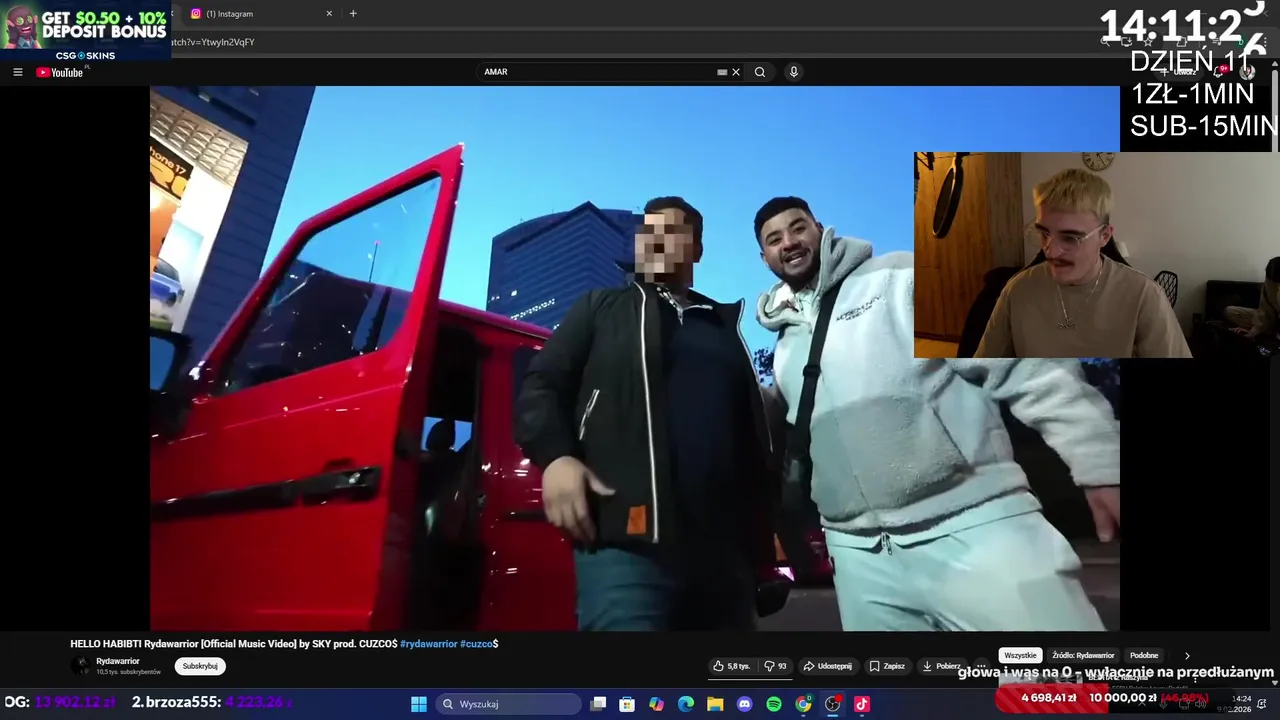Screen dimensions: 1280x720
Task: Open Task View on the taskbar
Action: [598, 704]
